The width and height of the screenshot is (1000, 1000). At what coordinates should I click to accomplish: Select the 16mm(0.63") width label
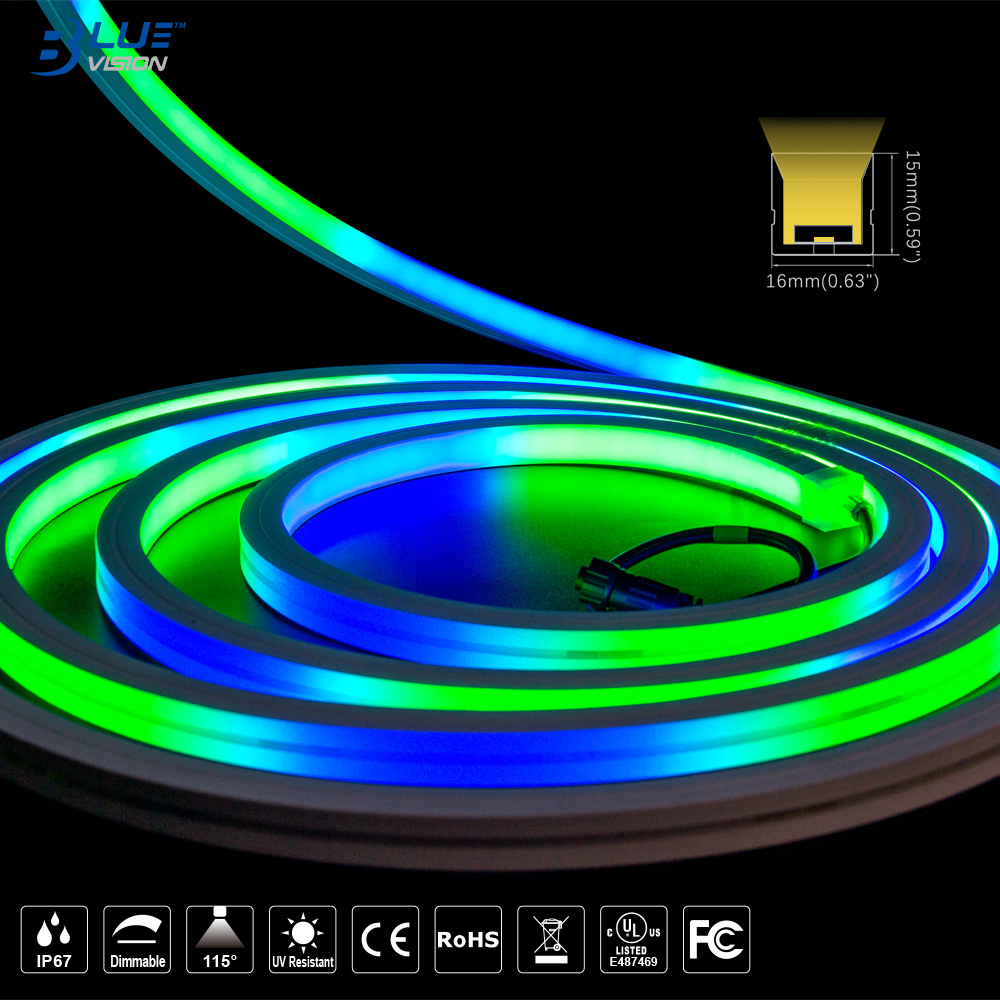(x=822, y=281)
